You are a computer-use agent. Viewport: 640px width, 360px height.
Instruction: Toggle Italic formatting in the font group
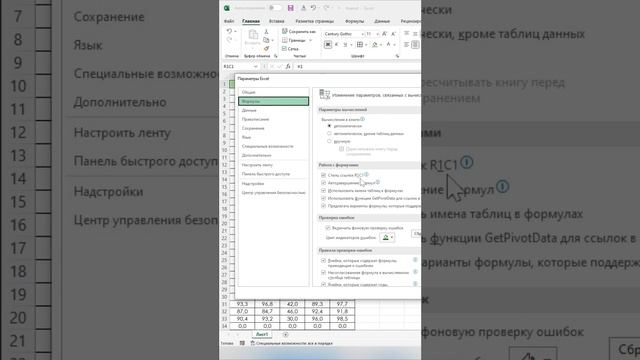[337, 45]
